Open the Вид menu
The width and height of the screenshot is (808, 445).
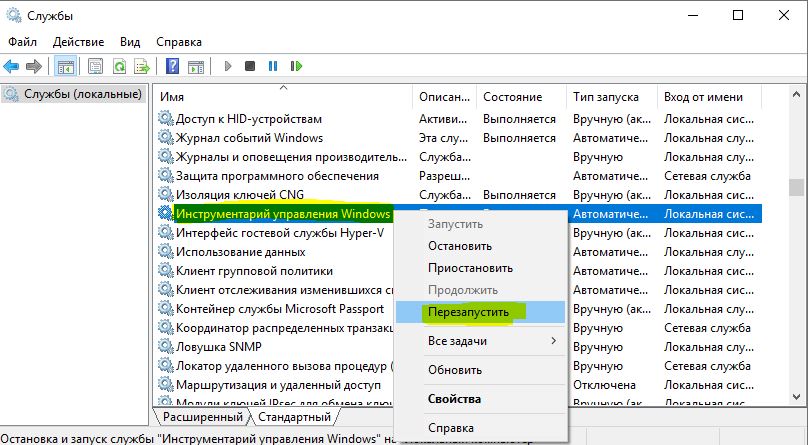pos(130,42)
